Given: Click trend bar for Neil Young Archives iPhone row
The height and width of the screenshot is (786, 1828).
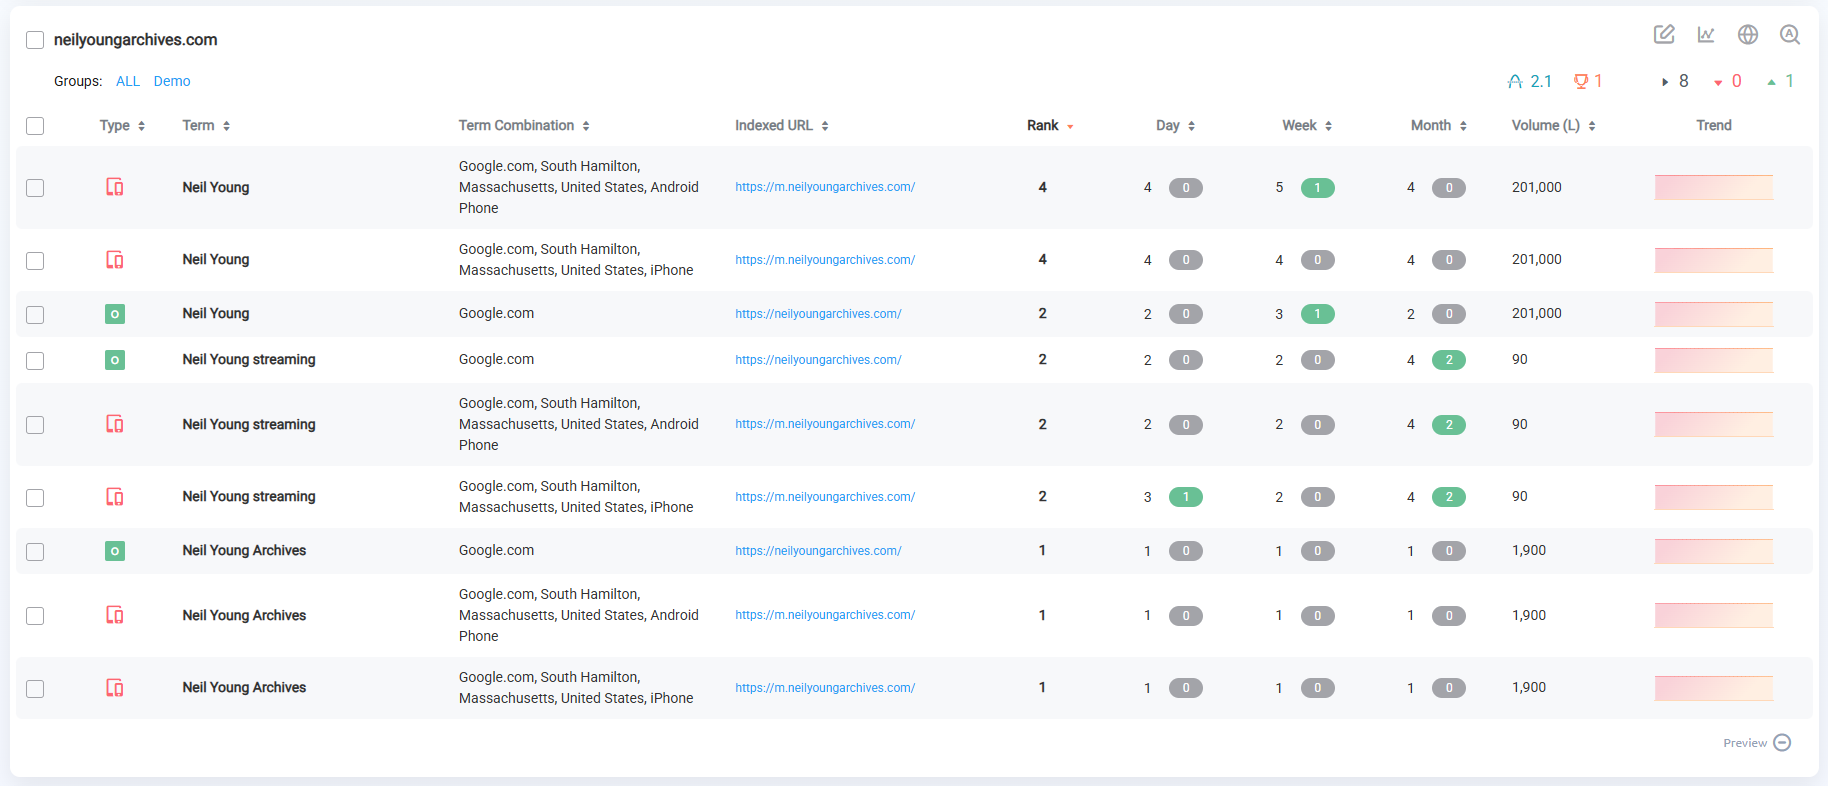Looking at the screenshot, I should tap(1714, 688).
